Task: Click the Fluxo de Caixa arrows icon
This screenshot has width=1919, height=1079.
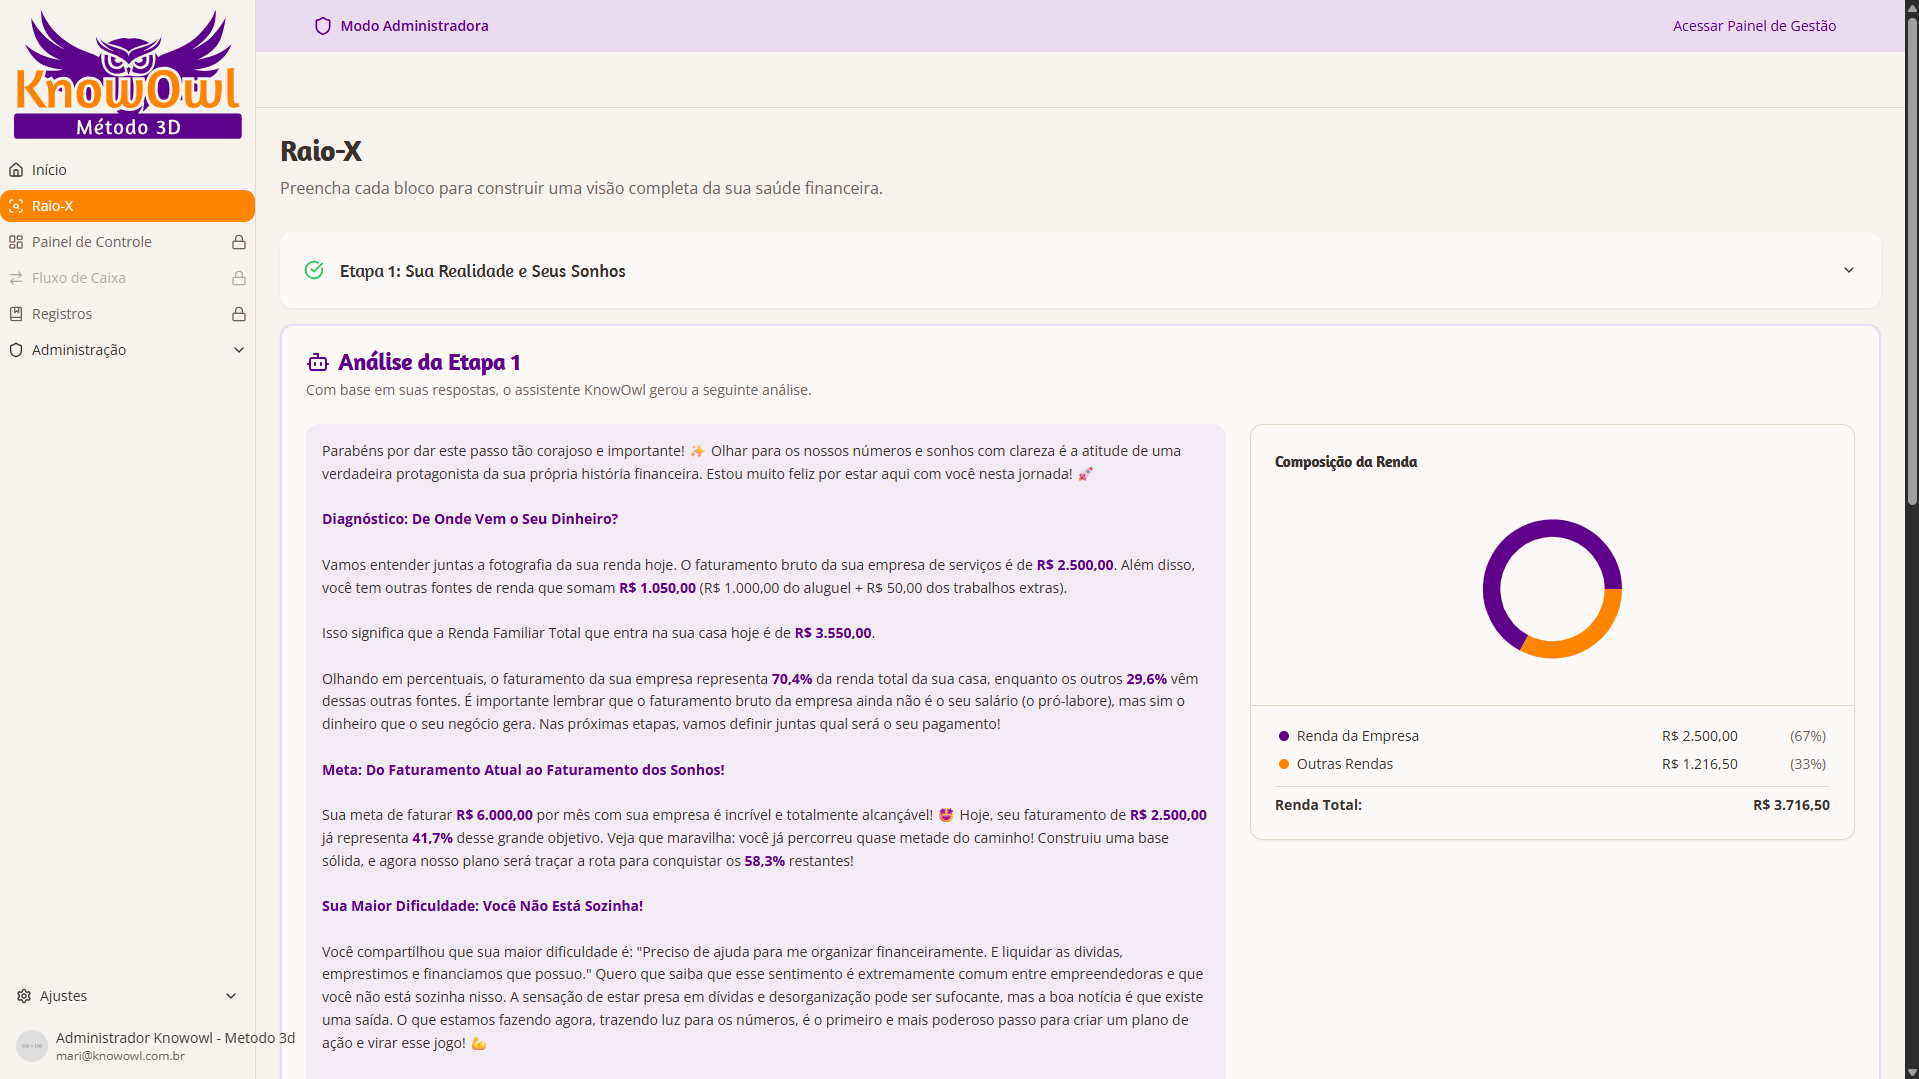Action: pyautogui.click(x=16, y=277)
